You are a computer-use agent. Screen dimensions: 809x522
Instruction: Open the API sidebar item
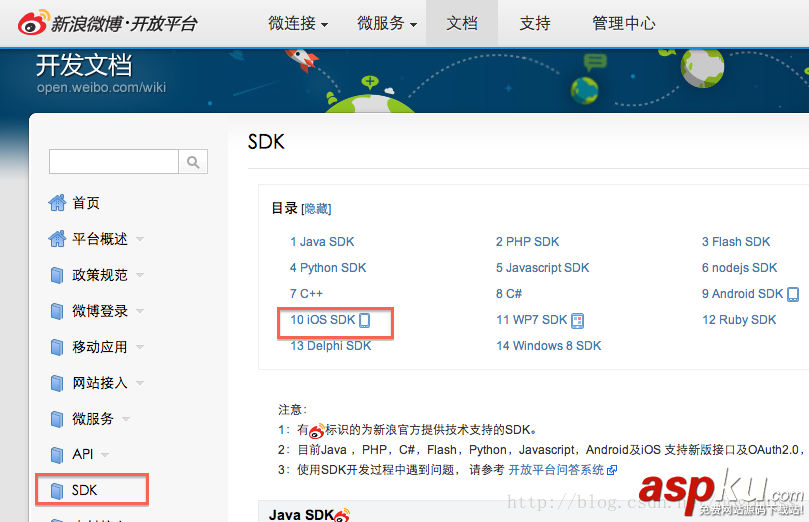point(83,454)
